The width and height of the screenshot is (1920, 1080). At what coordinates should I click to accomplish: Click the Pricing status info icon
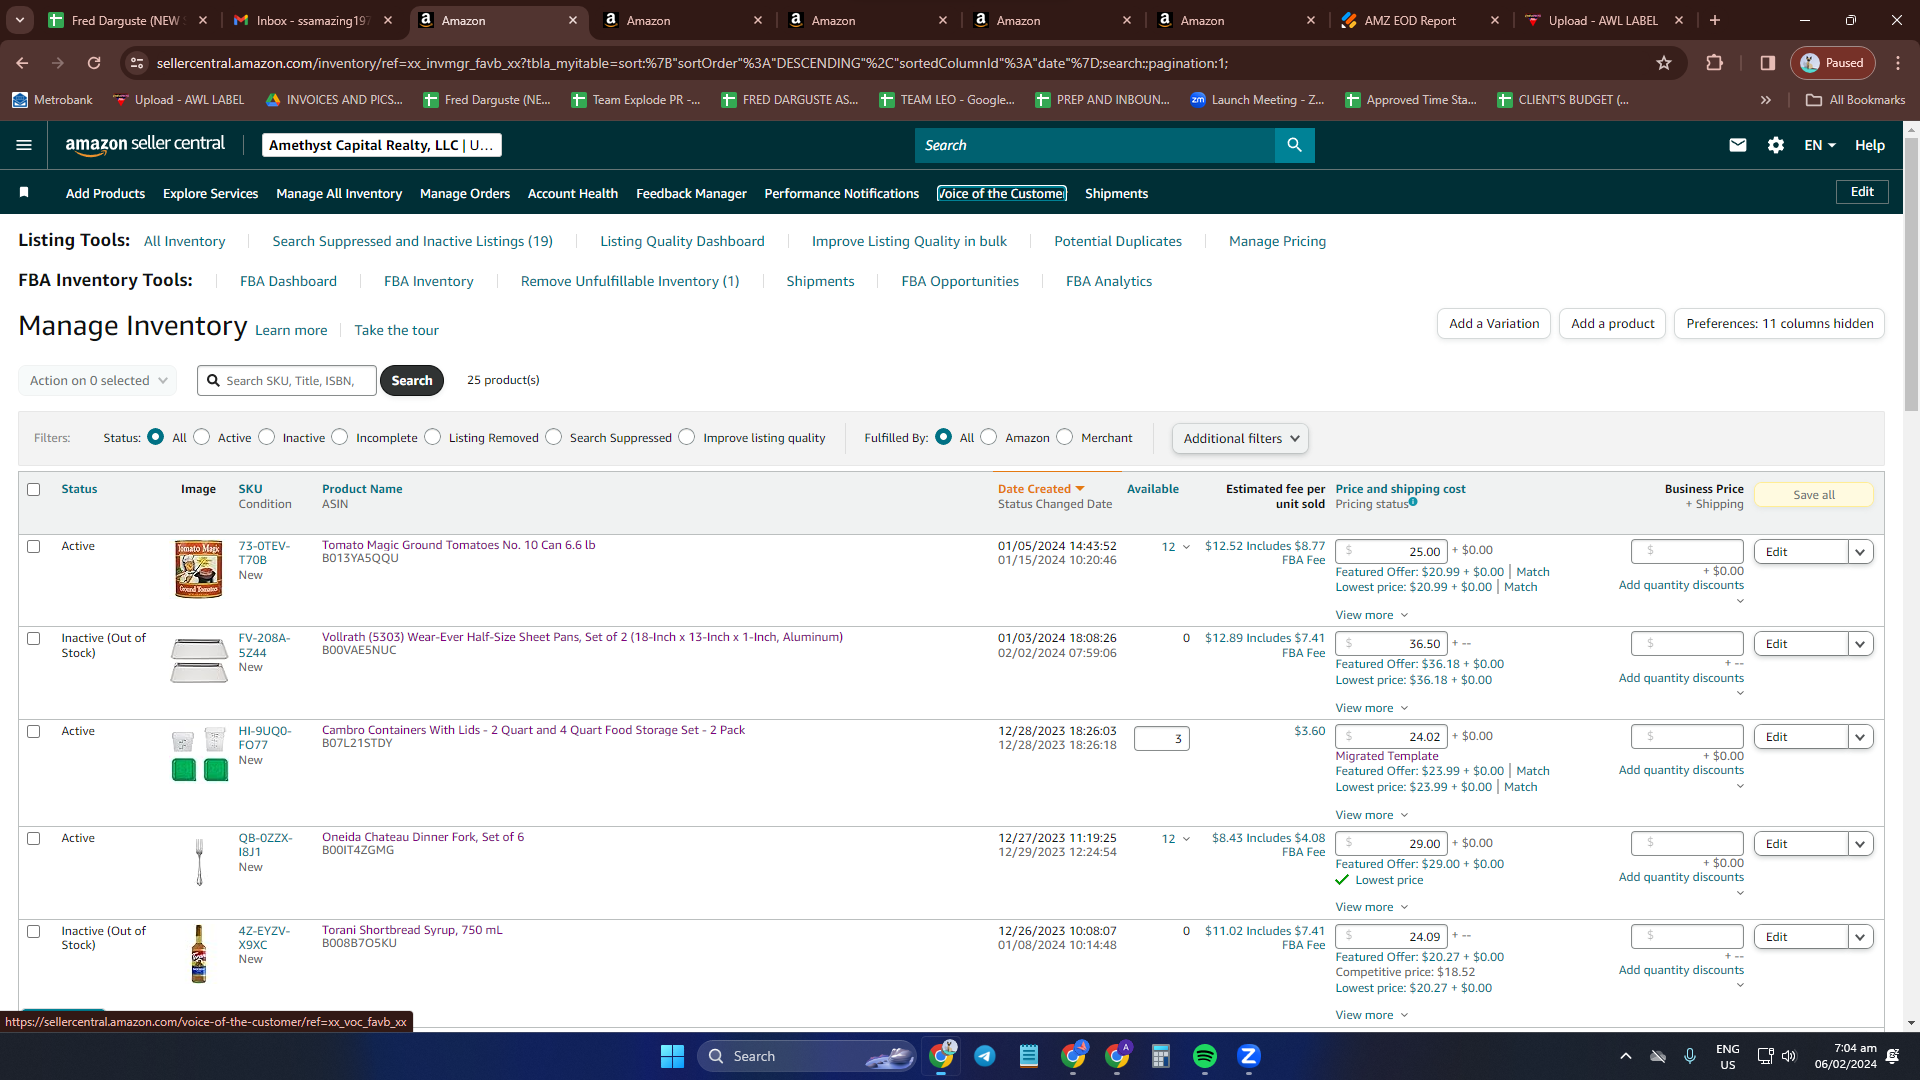[1413, 502]
